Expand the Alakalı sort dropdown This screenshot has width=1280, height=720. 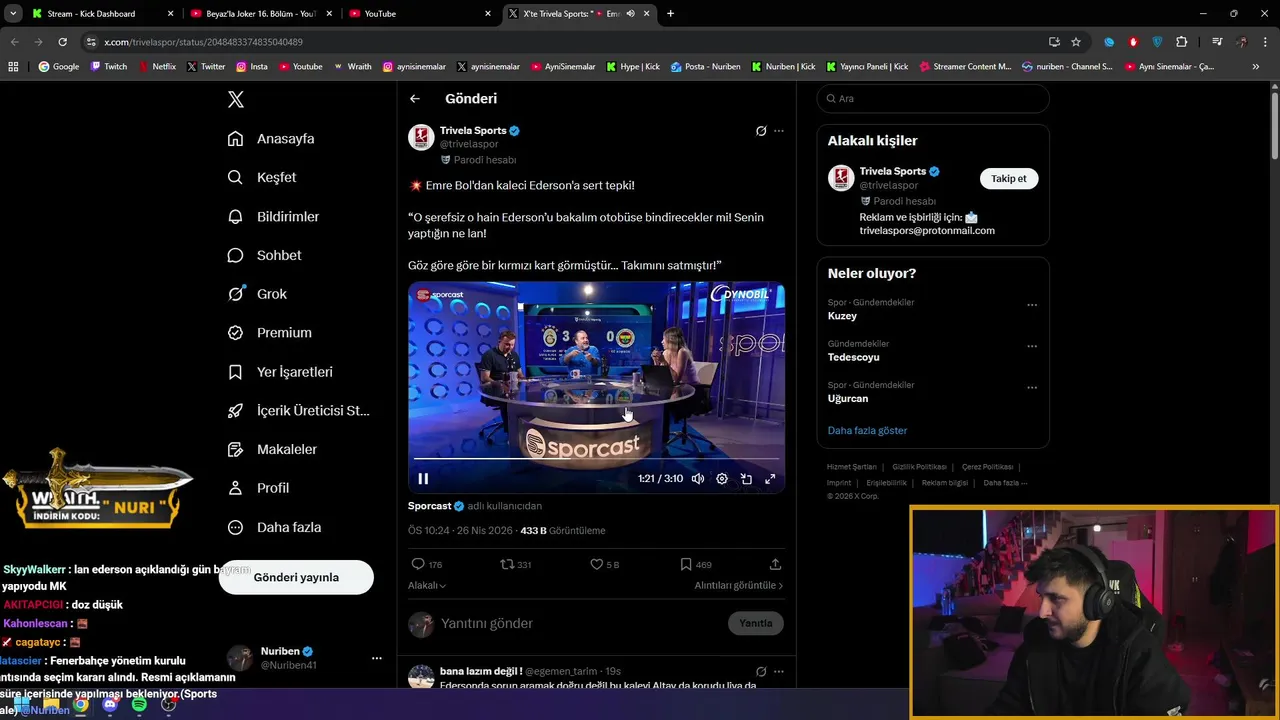pos(427,586)
